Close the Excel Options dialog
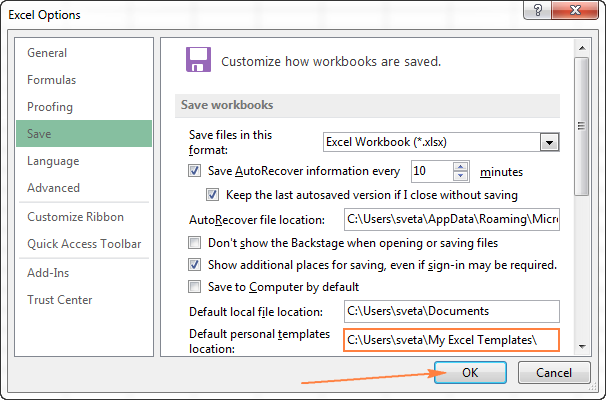The width and height of the screenshot is (606, 400). point(583,15)
